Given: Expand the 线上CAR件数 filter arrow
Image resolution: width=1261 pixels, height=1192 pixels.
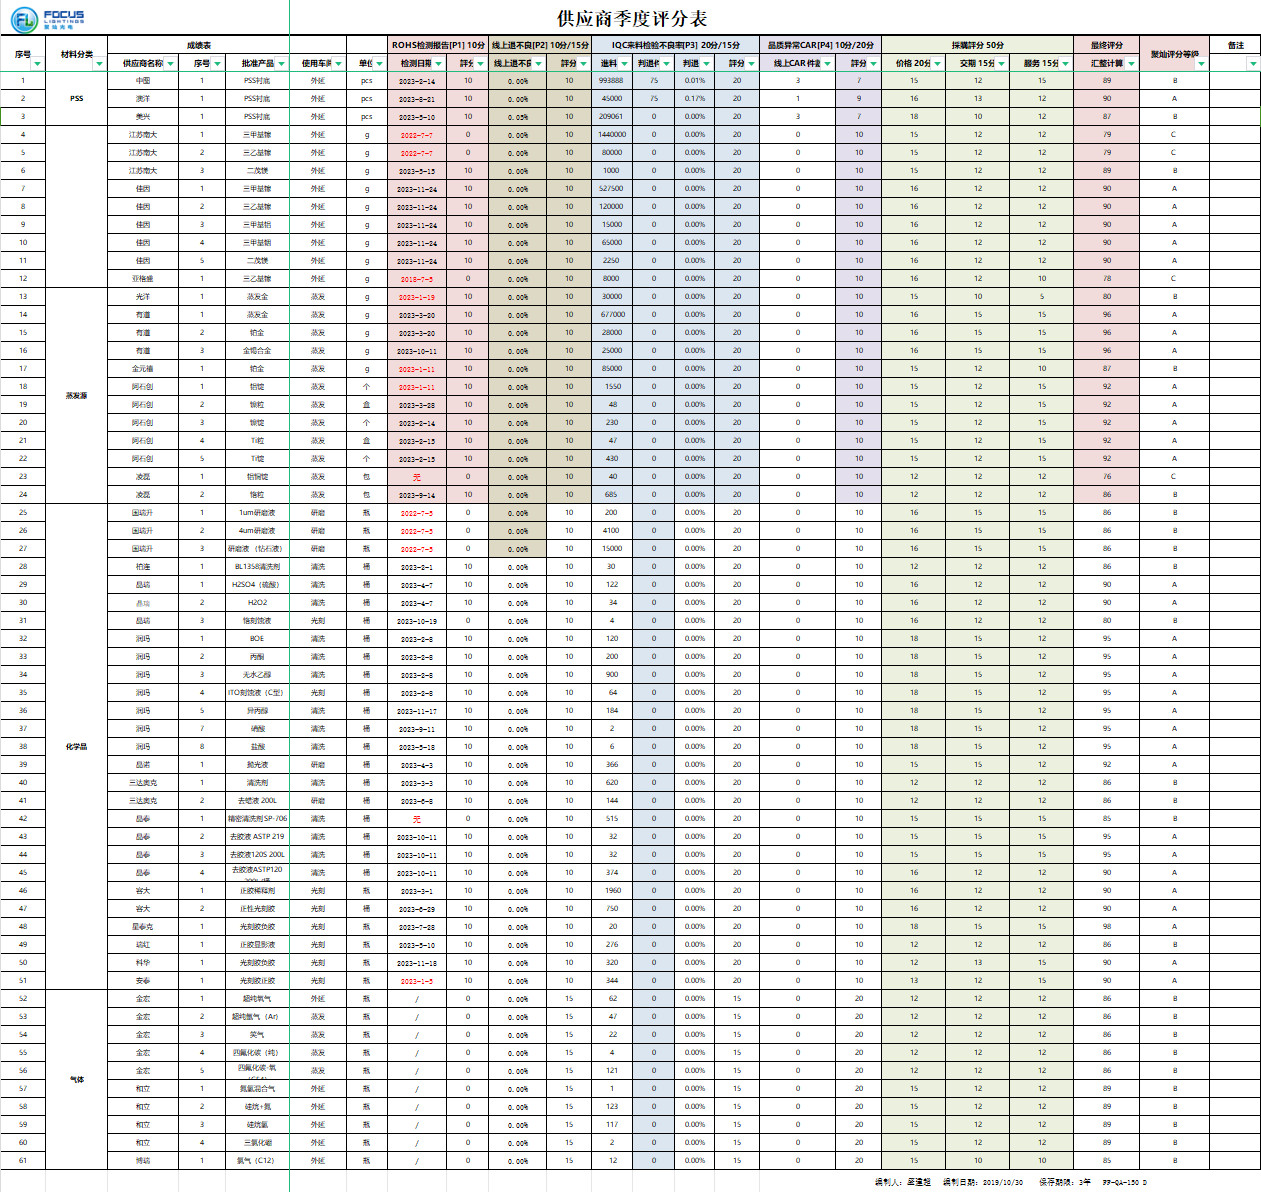Looking at the screenshot, I should (828, 64).
